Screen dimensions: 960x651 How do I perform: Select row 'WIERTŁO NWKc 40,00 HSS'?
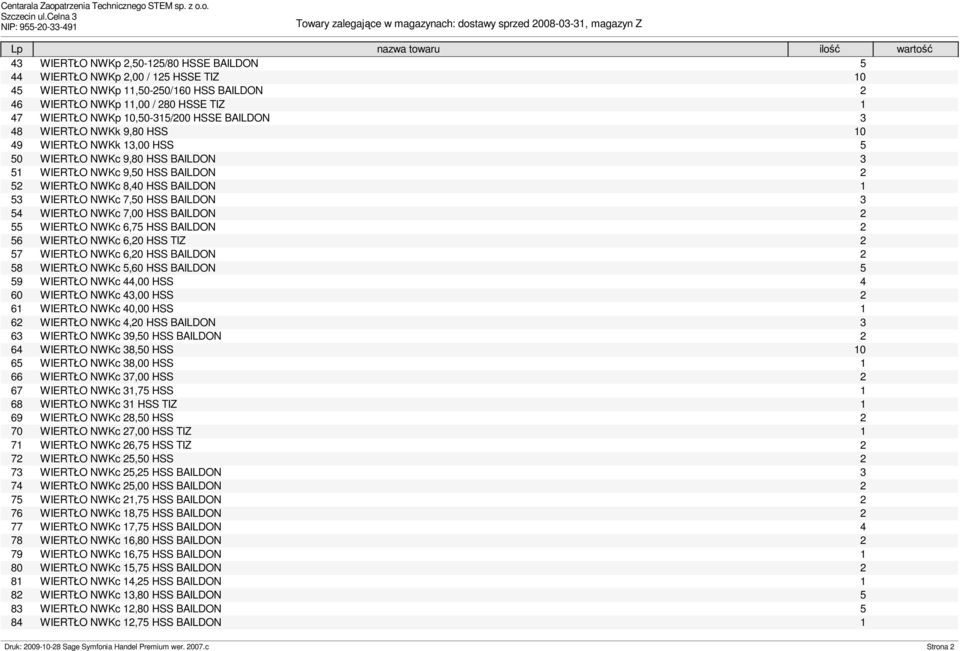click(480, 309)
